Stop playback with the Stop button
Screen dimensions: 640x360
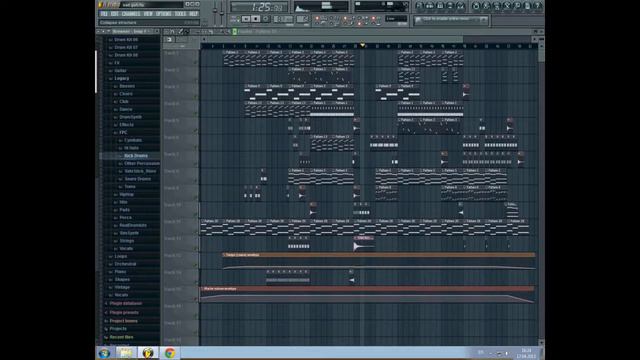pos(256,19)
